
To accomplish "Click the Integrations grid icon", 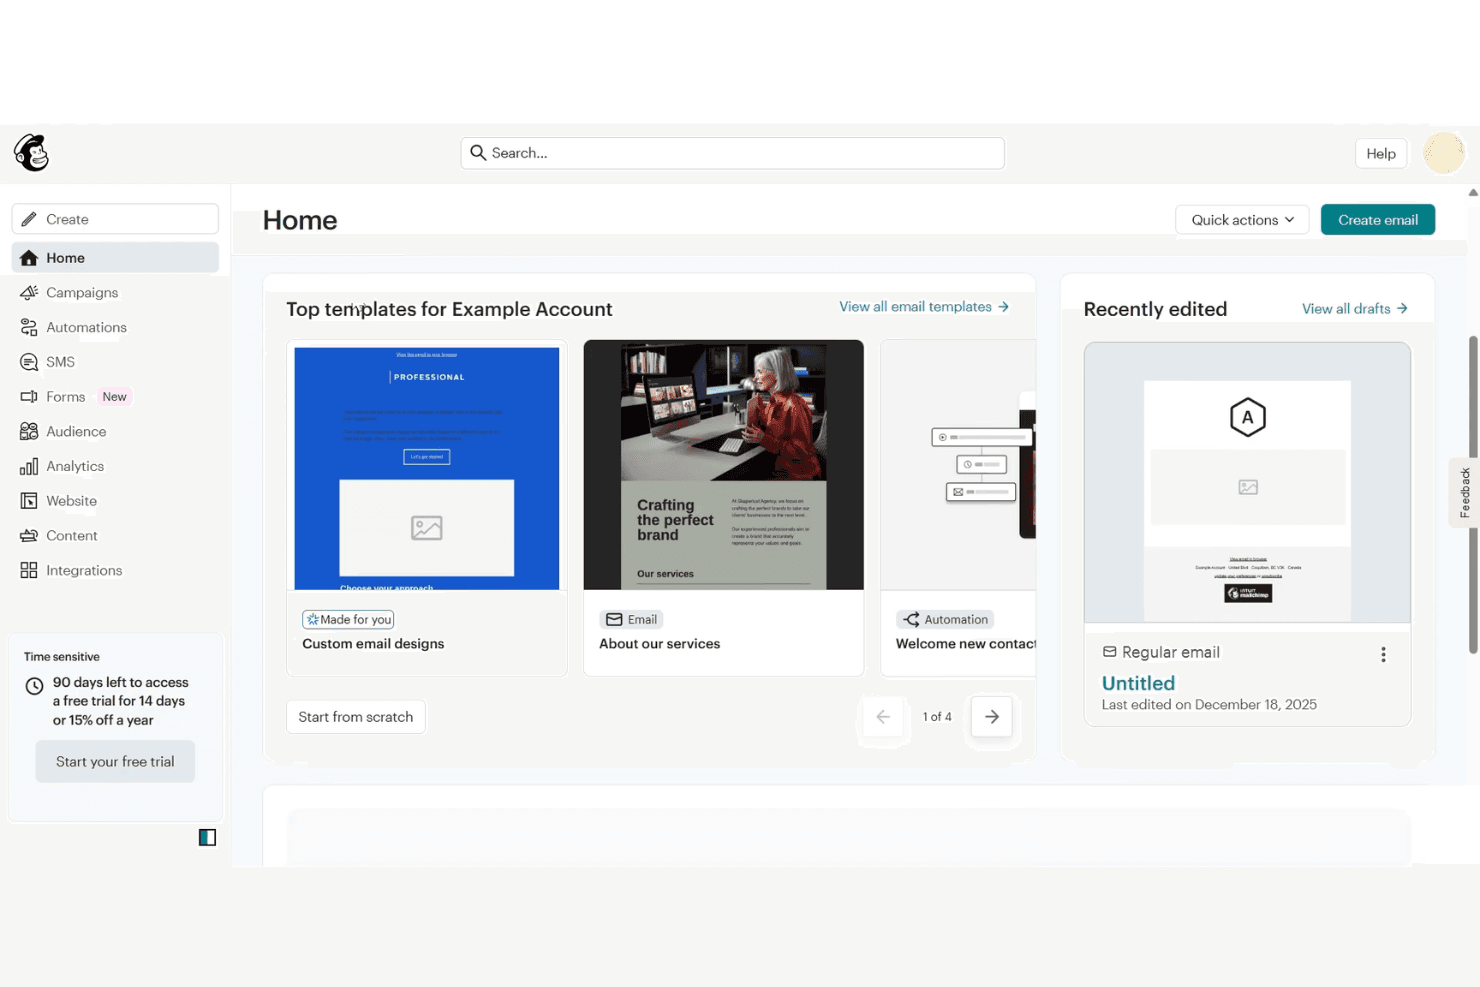I will 29,570.
